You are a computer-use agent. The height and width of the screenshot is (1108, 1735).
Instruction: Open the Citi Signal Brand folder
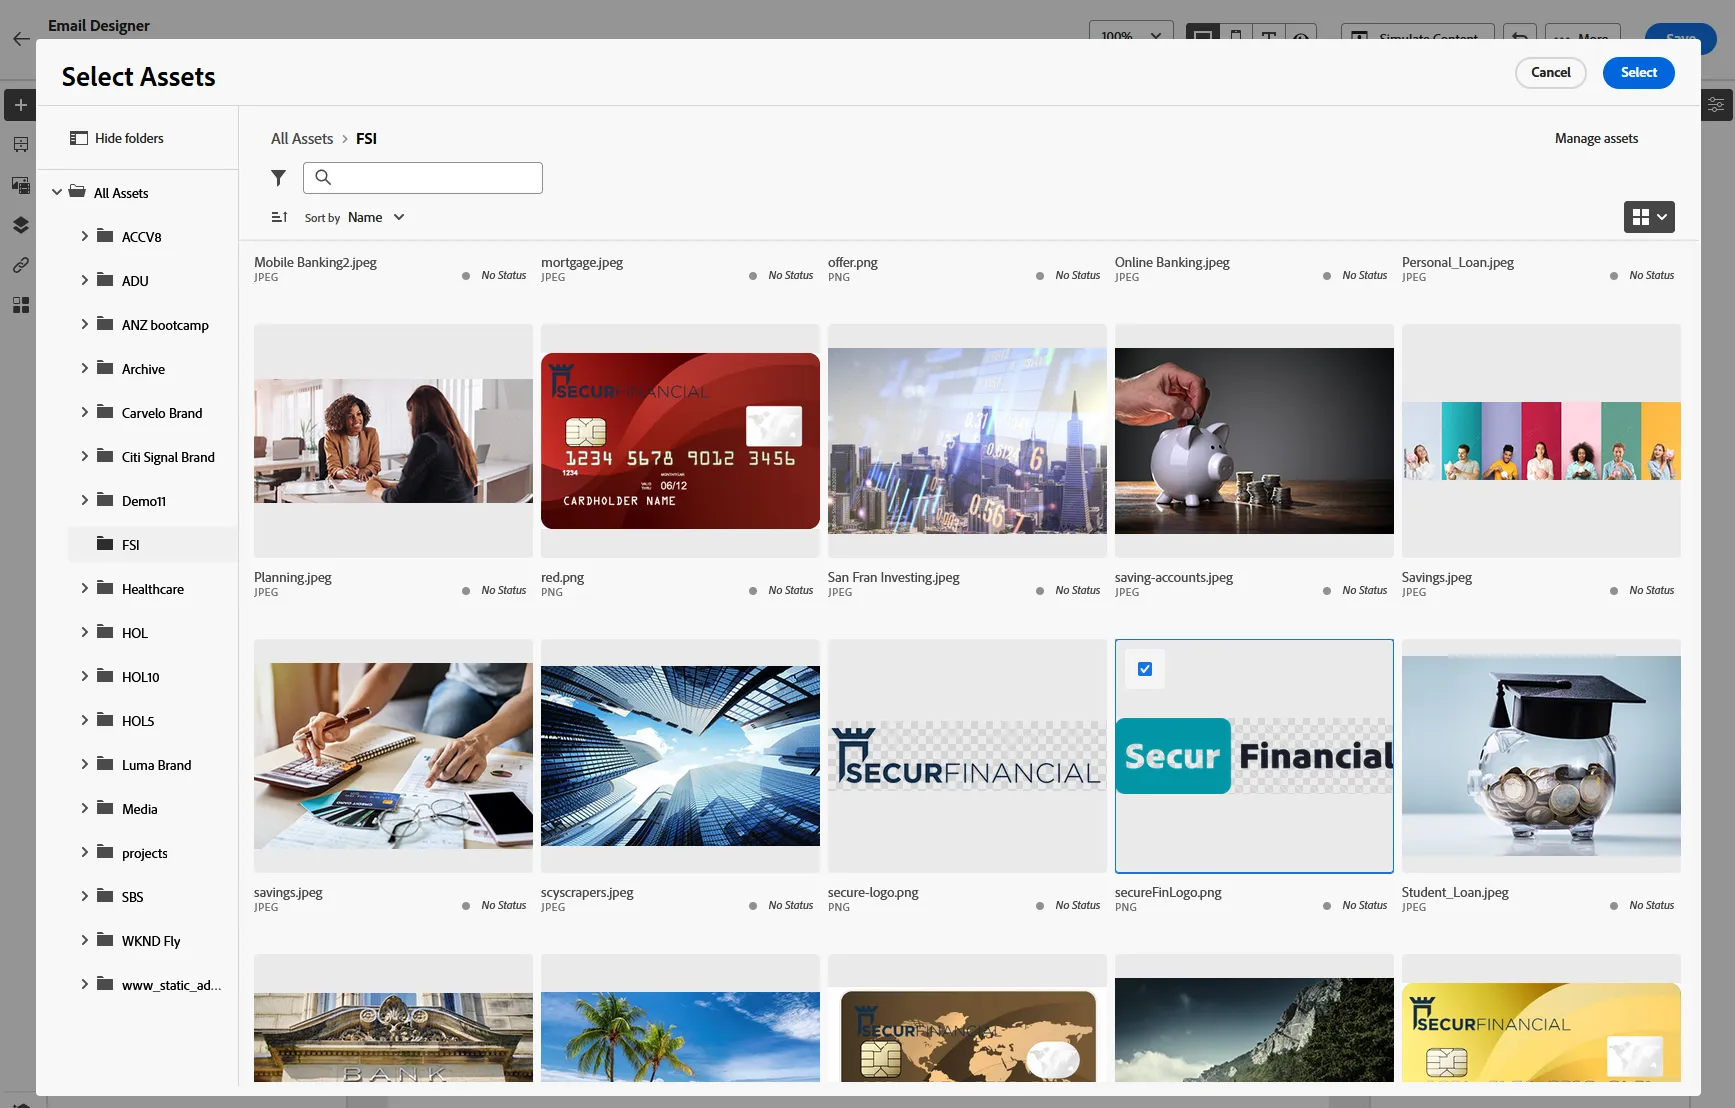coord(168,457)
